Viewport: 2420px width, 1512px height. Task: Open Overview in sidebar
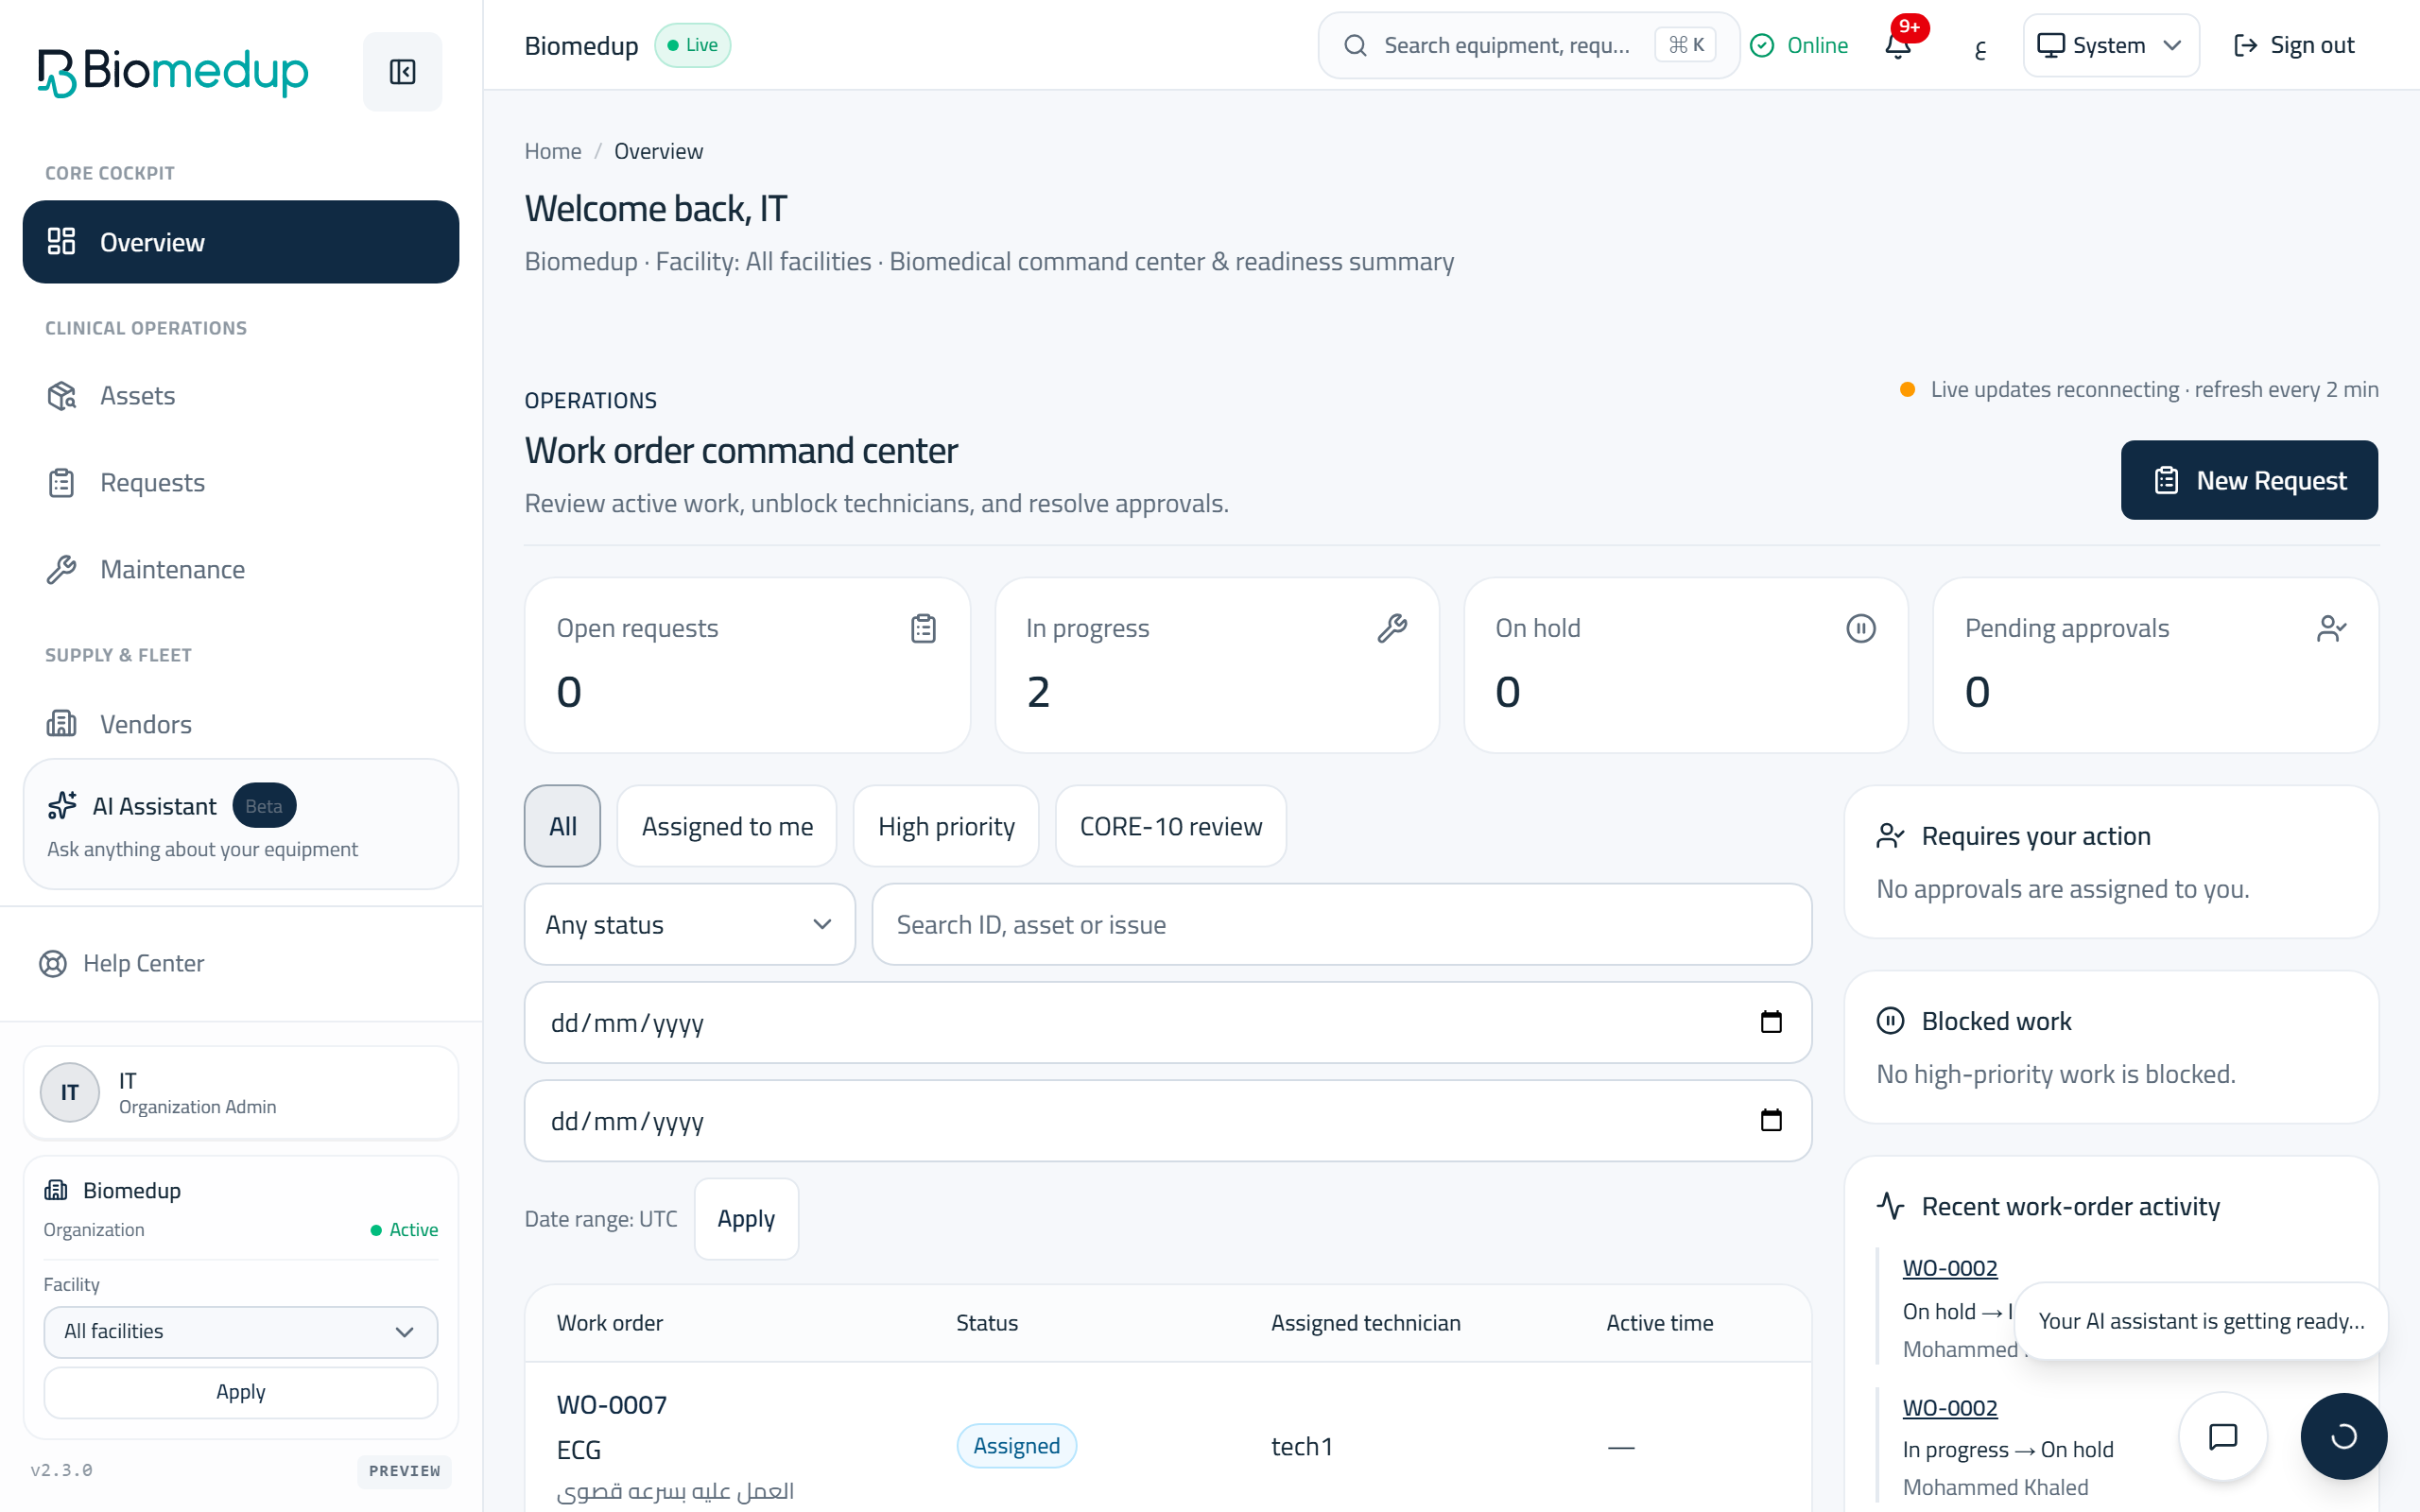tap(241, 242)
